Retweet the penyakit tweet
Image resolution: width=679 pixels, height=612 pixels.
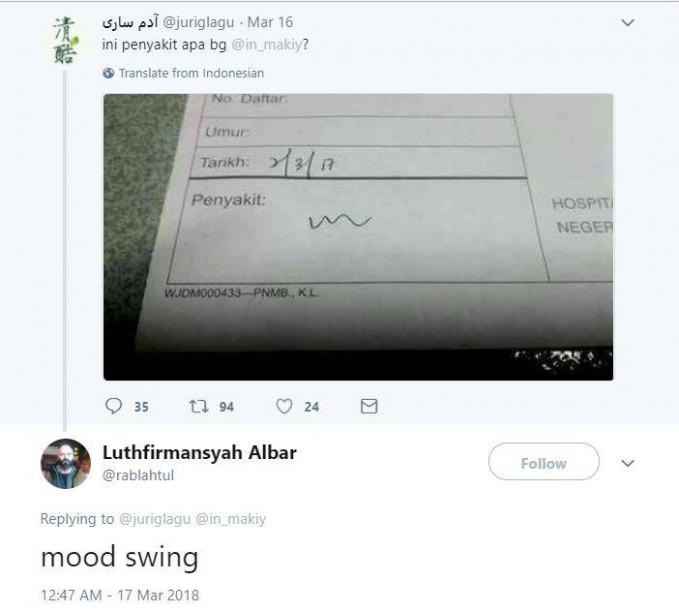197,406
